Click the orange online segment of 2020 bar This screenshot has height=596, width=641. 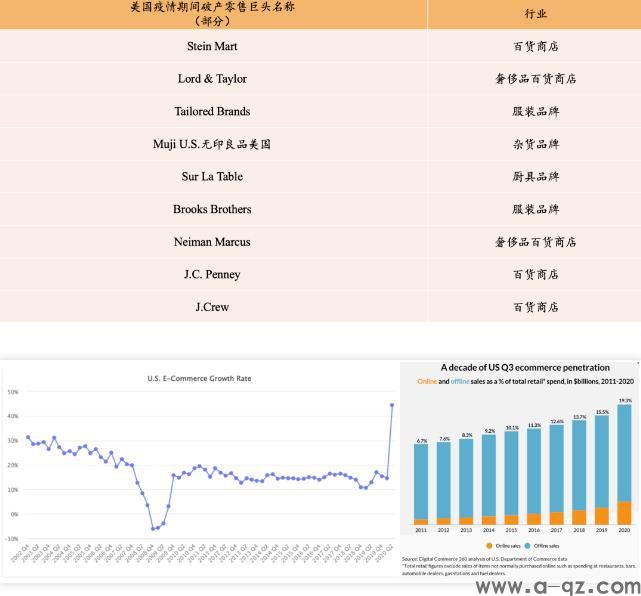coord(624,513)
